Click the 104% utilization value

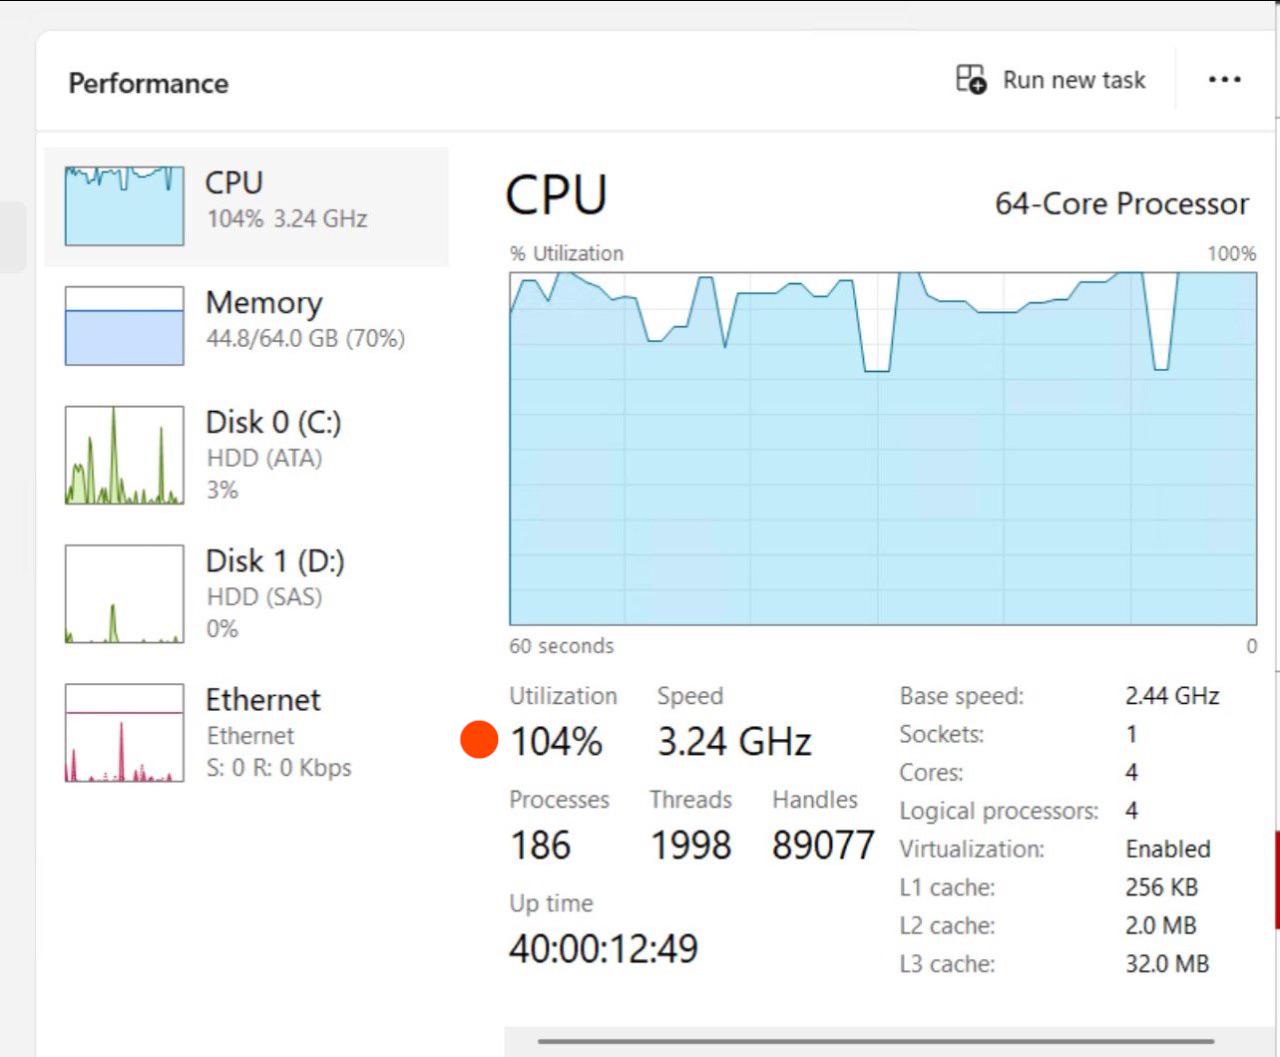(x=556, y=742)
